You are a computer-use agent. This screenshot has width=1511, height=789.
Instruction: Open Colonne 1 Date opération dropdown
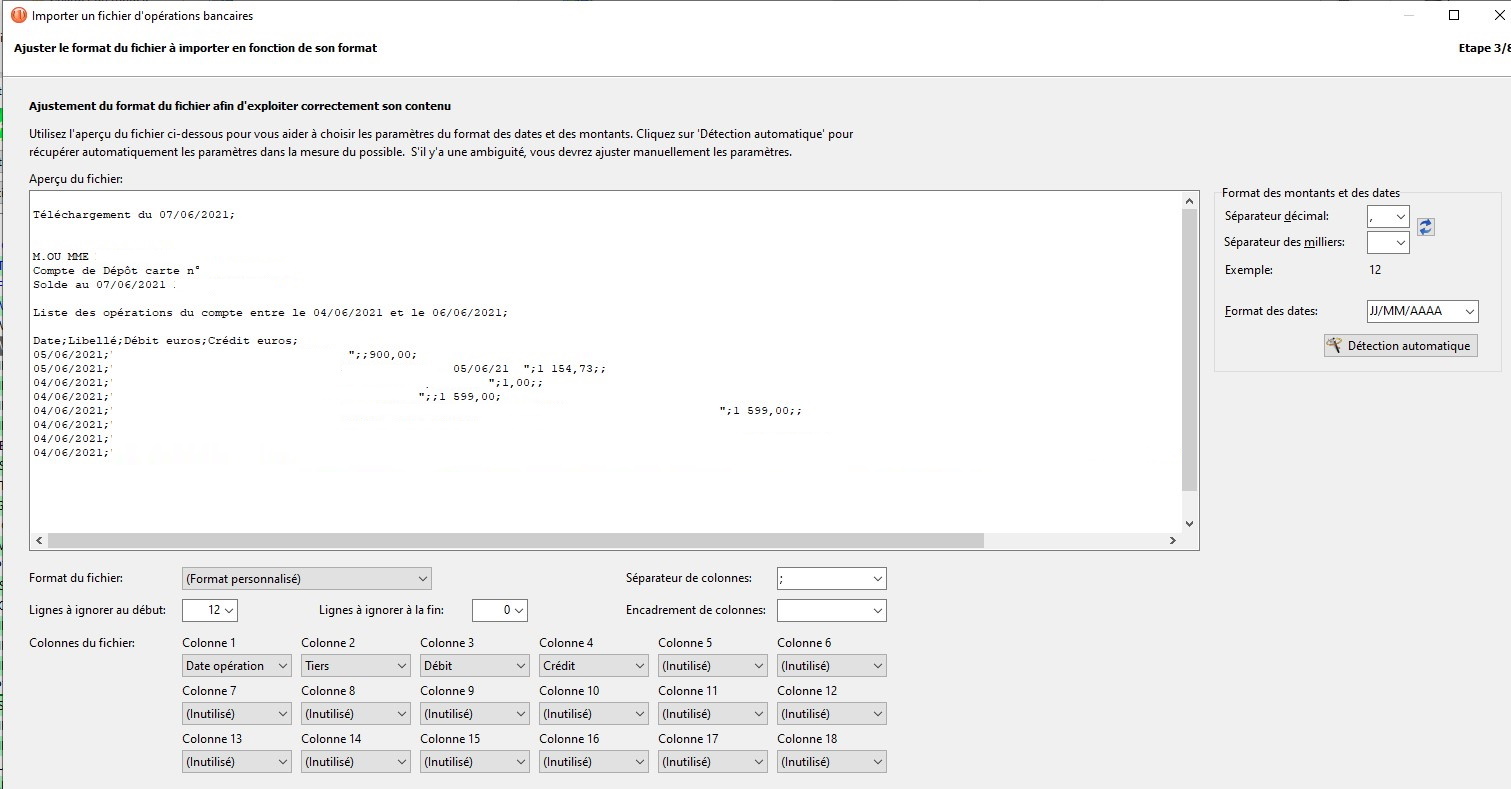236,666
